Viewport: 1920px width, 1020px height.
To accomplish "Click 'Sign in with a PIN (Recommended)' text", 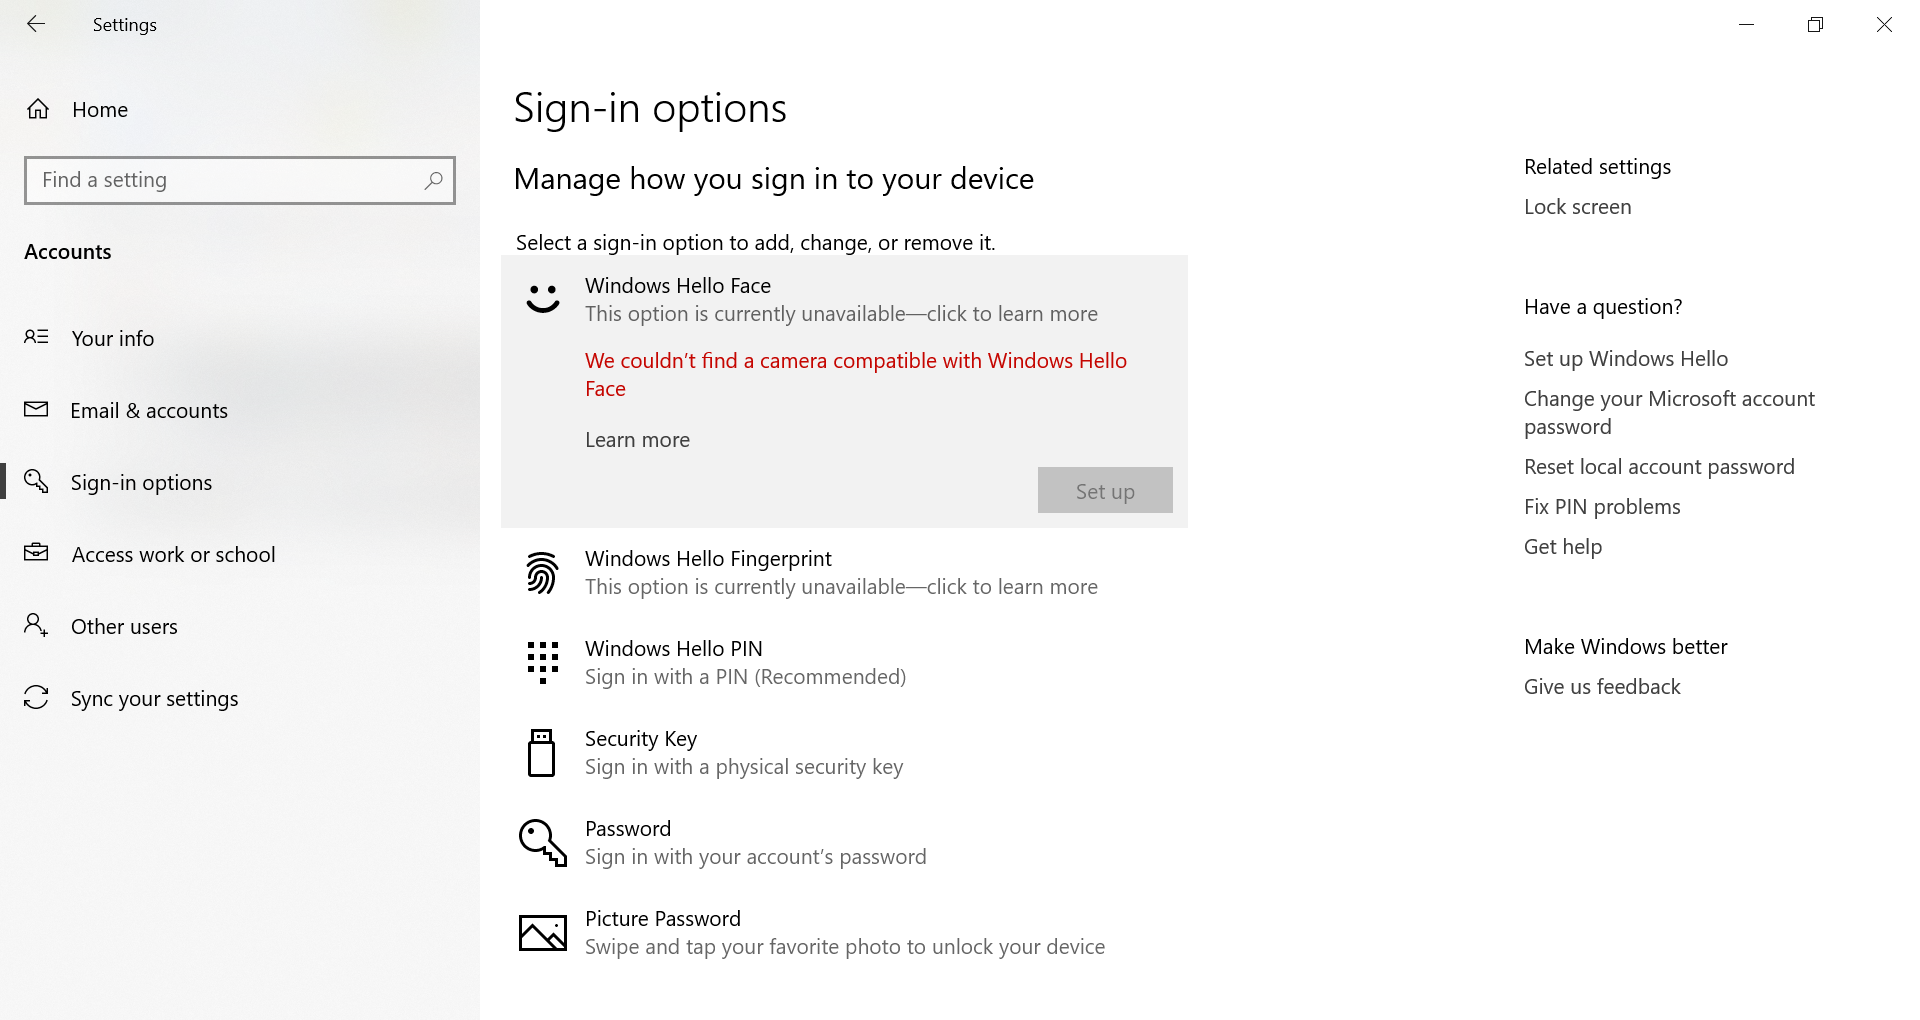I will pos(745,677).
